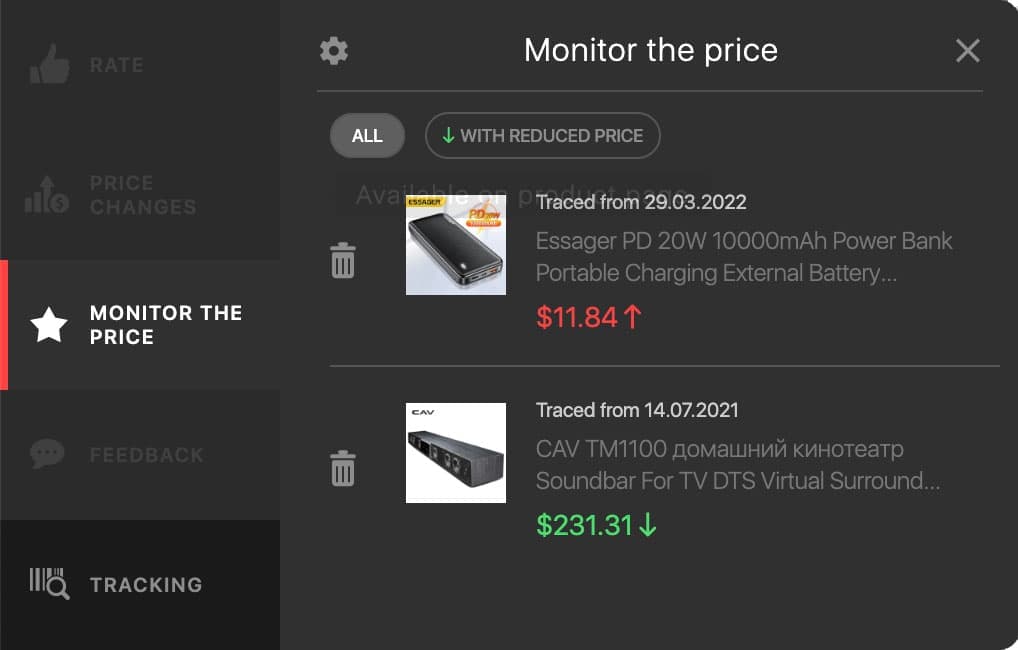Screen dimensions: 1018x650
Task: Click the thumbs-up Rate icon
Action: pos(49,65)
